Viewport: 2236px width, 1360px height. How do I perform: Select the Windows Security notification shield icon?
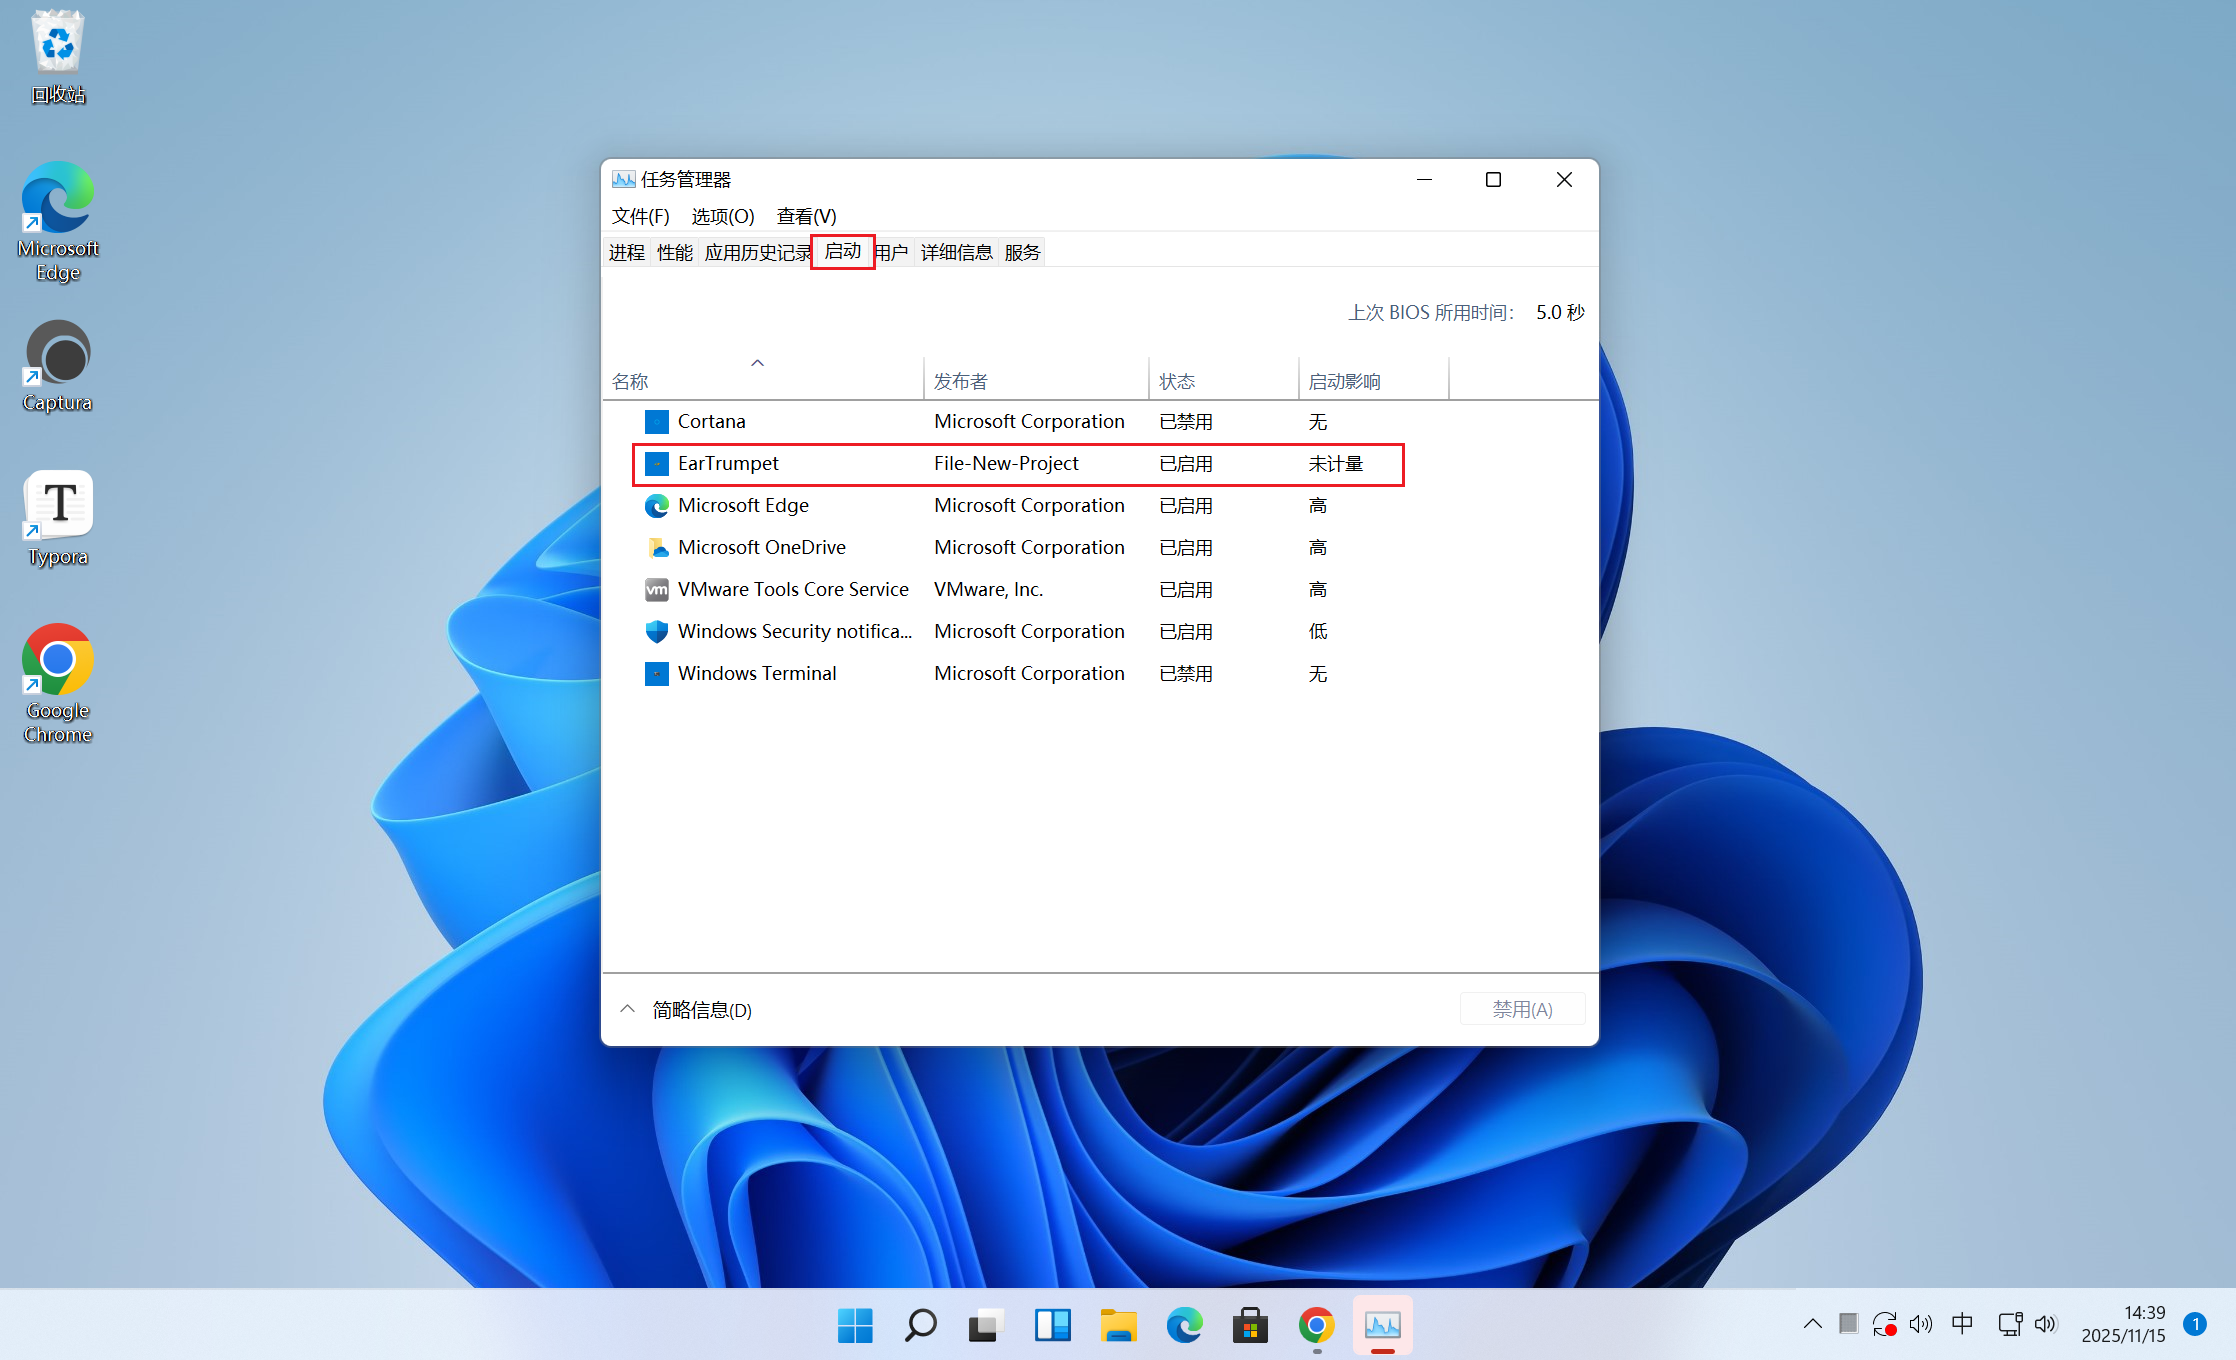tap(656, 632)
